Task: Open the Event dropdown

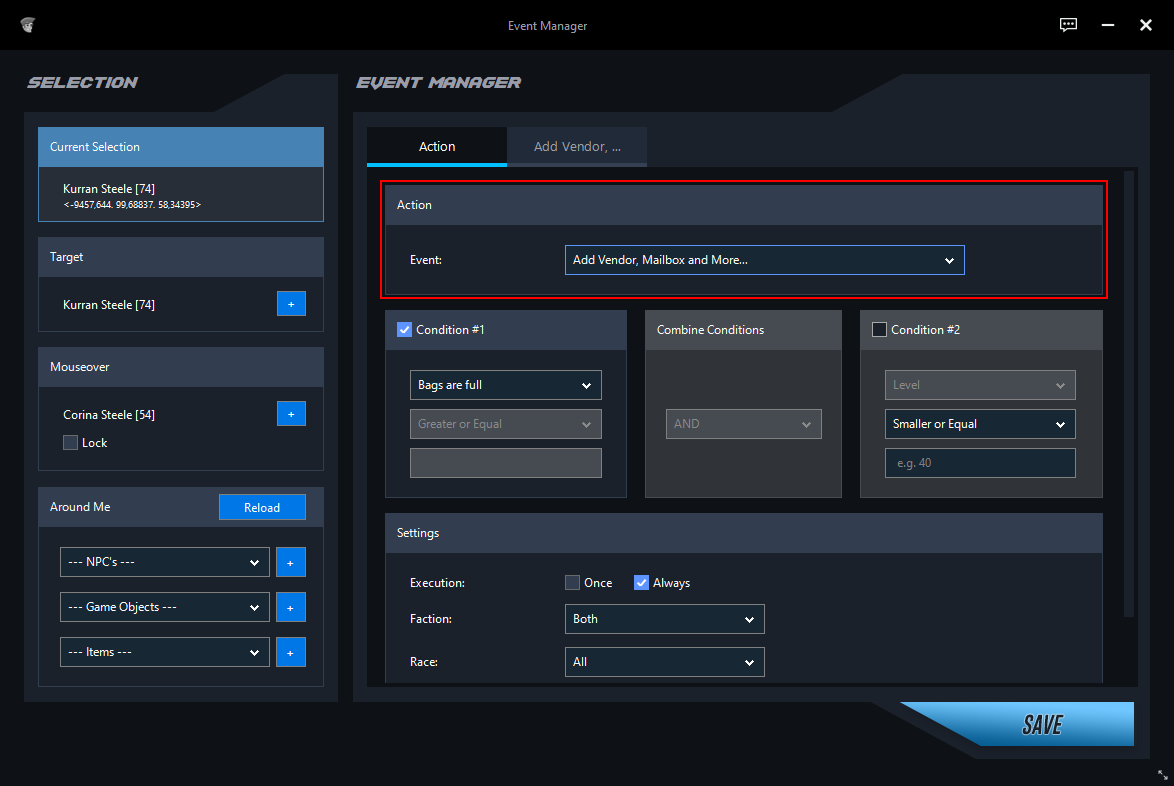Action: [764, 260]
